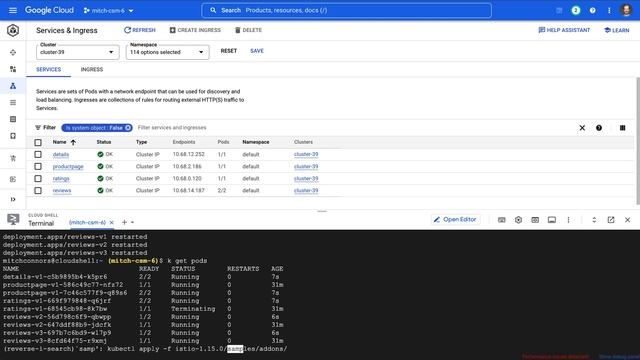Image resolution: width=640 pixels, height=360 pixels.
Task: Open the Kubernetes Engine product icon
Action: click(x=13, y=30)
